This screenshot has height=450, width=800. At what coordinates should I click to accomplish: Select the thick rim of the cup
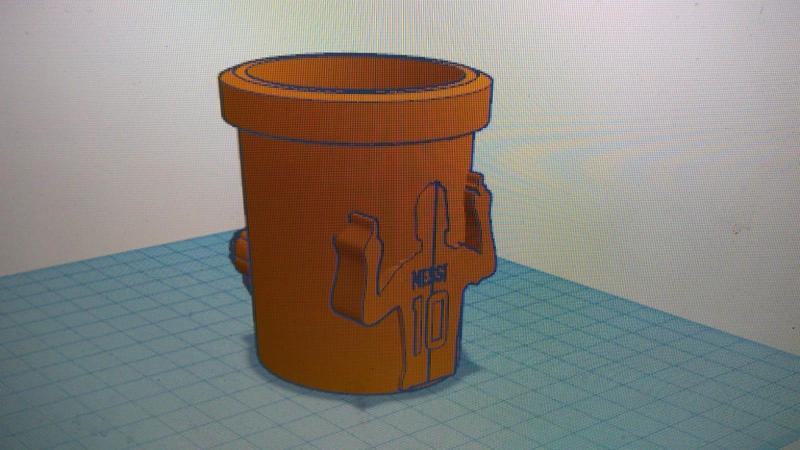point(356,99)
